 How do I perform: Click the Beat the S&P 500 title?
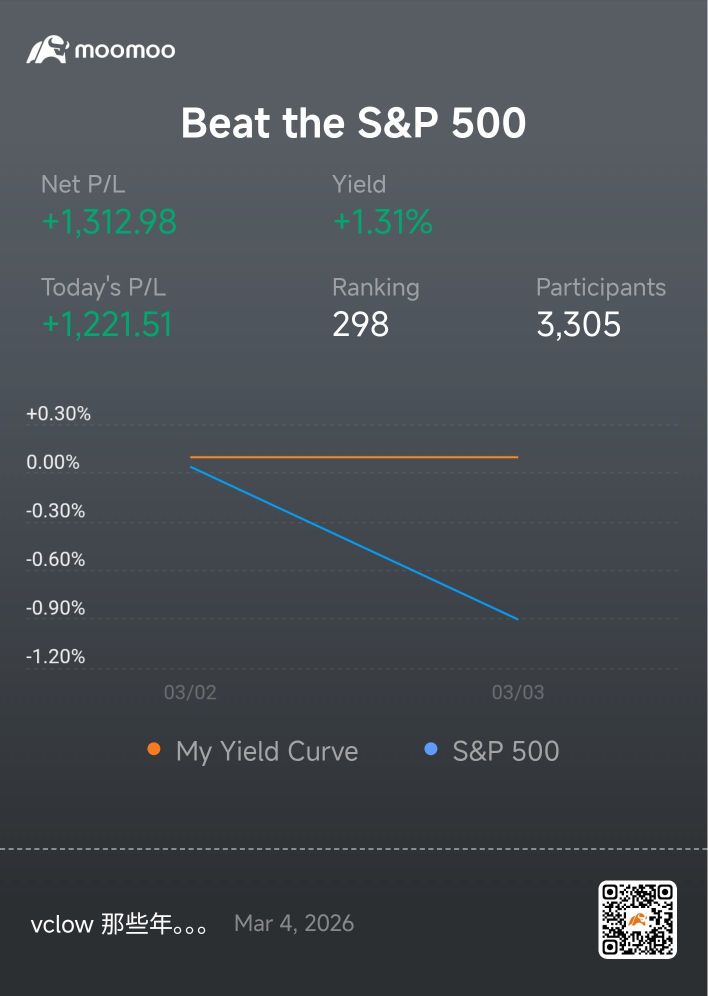[354, 123]
